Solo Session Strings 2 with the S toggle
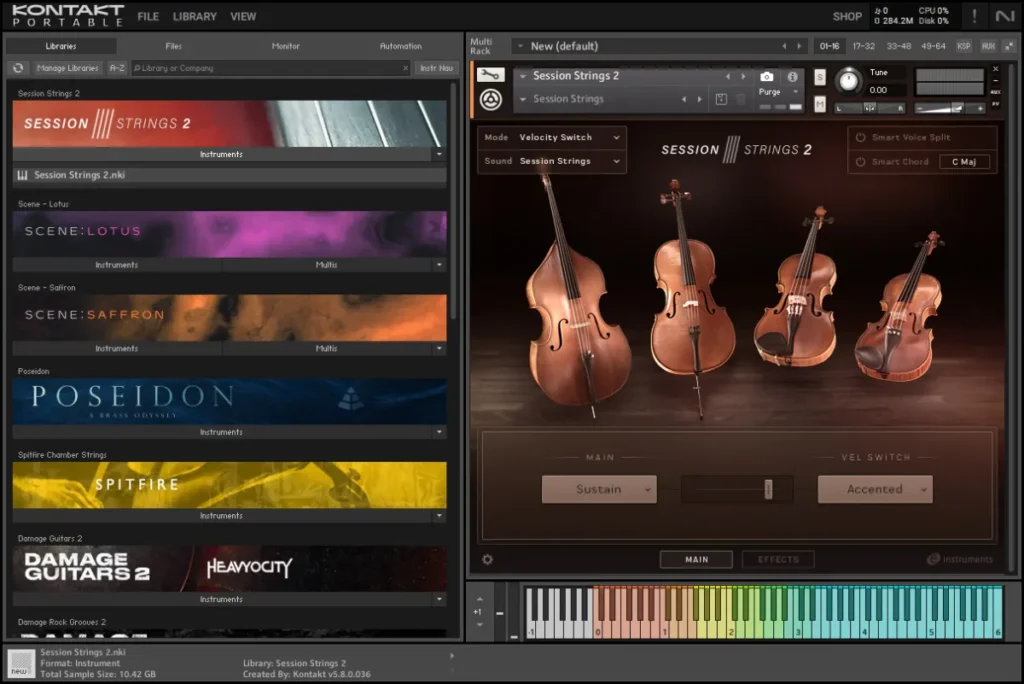Viewport: 1024px width, 684px height. click(x=818, y=76)
